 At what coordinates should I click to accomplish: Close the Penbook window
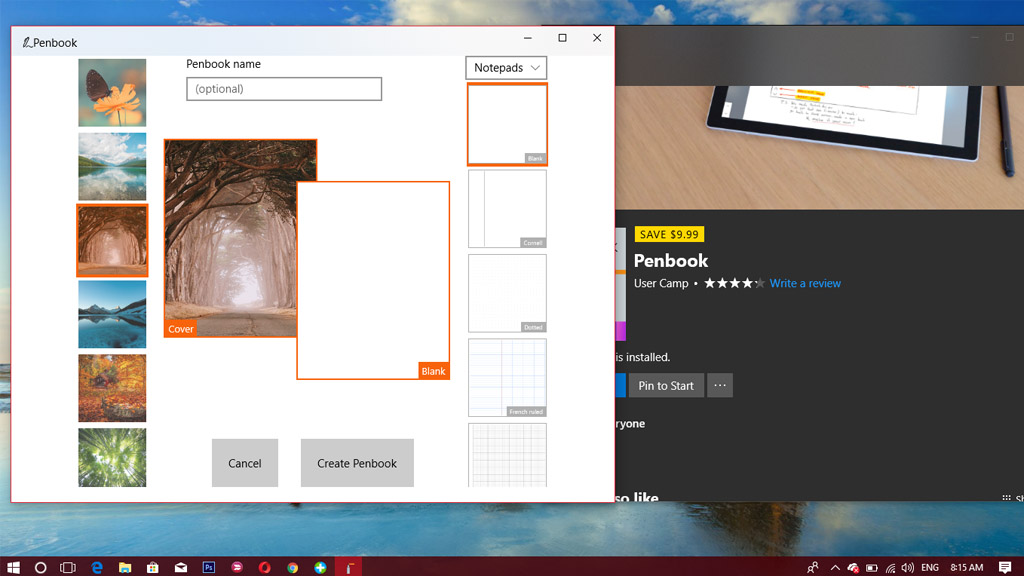pos(597,38)
